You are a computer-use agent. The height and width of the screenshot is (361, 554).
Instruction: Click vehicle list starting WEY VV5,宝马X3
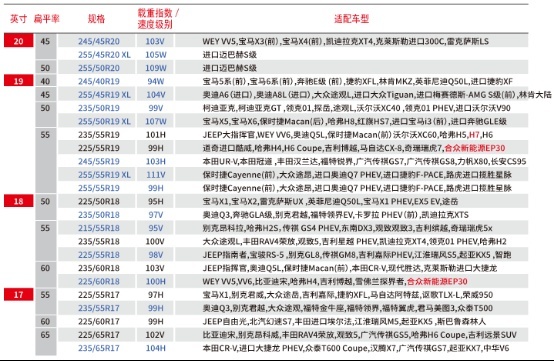pos(346,41)
